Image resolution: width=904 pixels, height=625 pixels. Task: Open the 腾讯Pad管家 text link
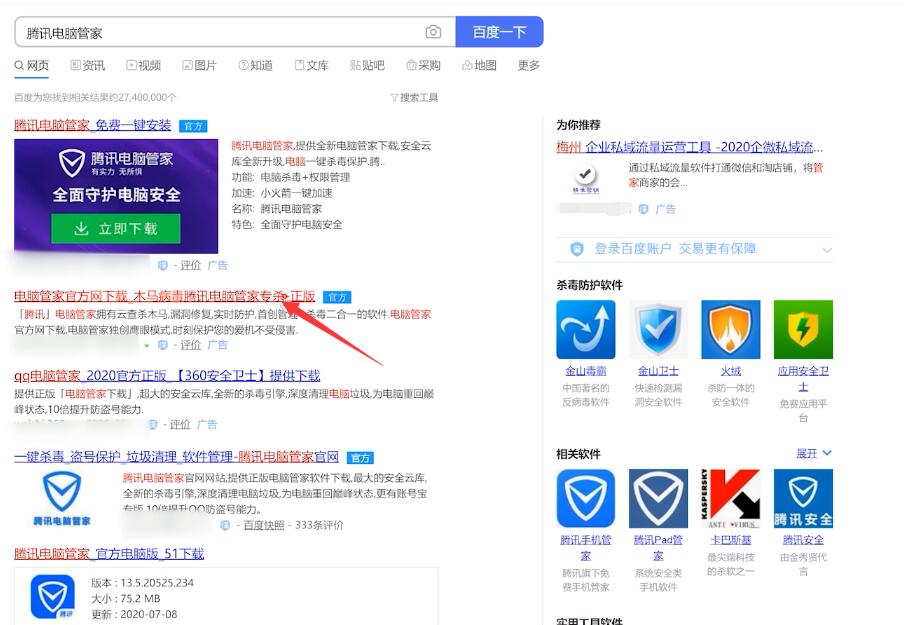[x=658, y=548]
